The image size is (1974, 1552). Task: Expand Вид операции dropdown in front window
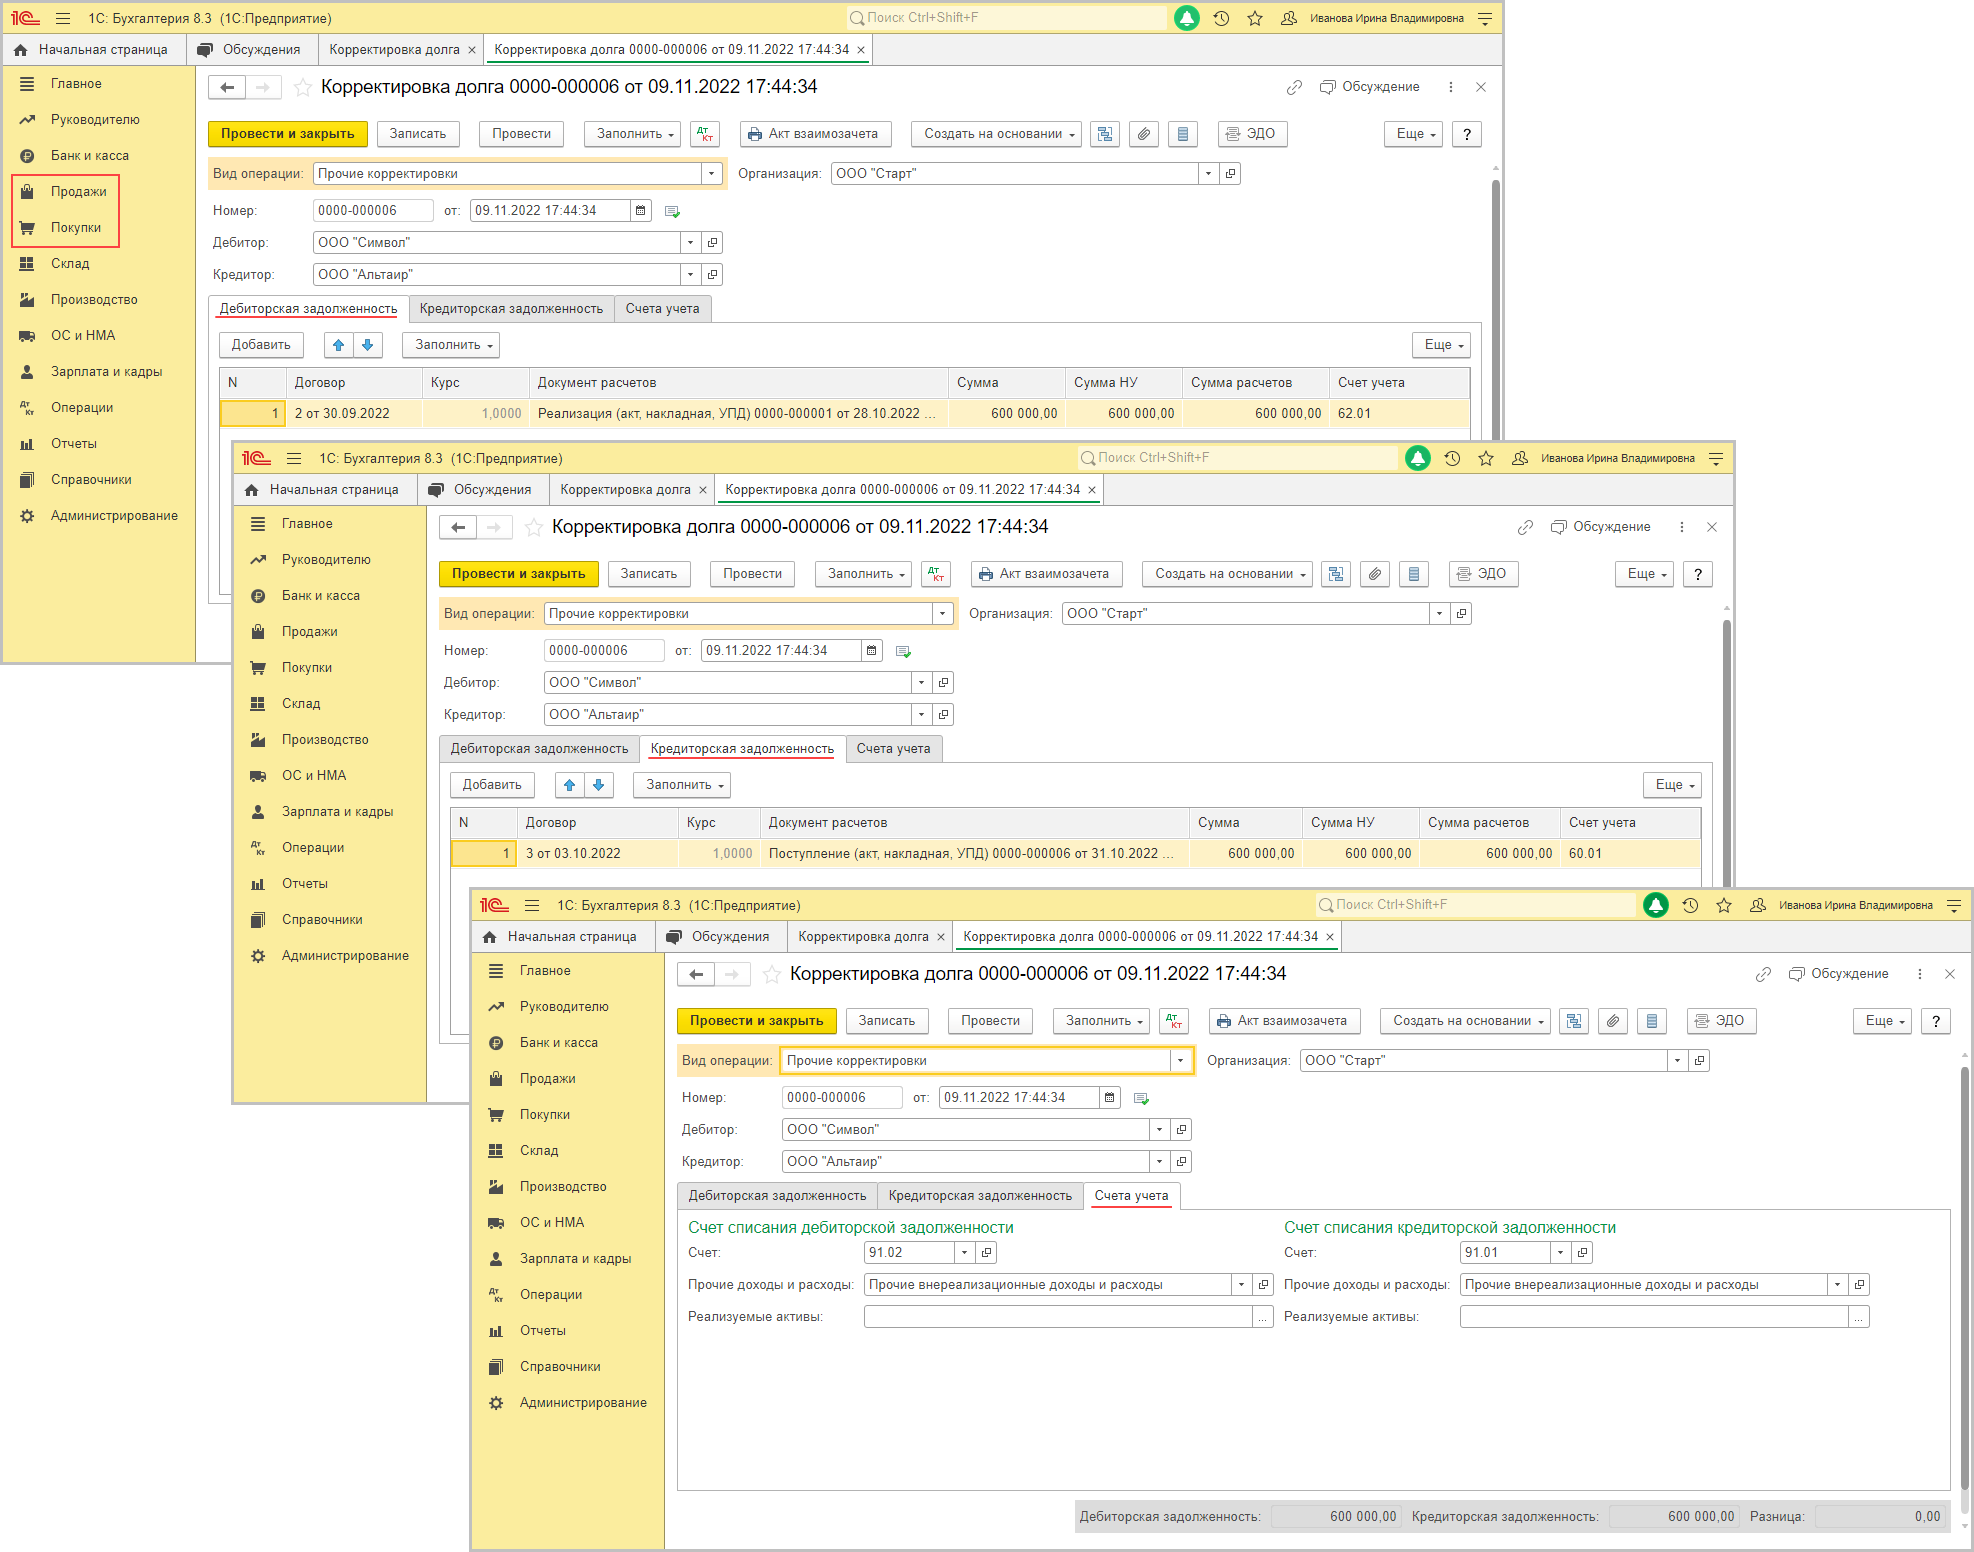click(1181, 1061)
